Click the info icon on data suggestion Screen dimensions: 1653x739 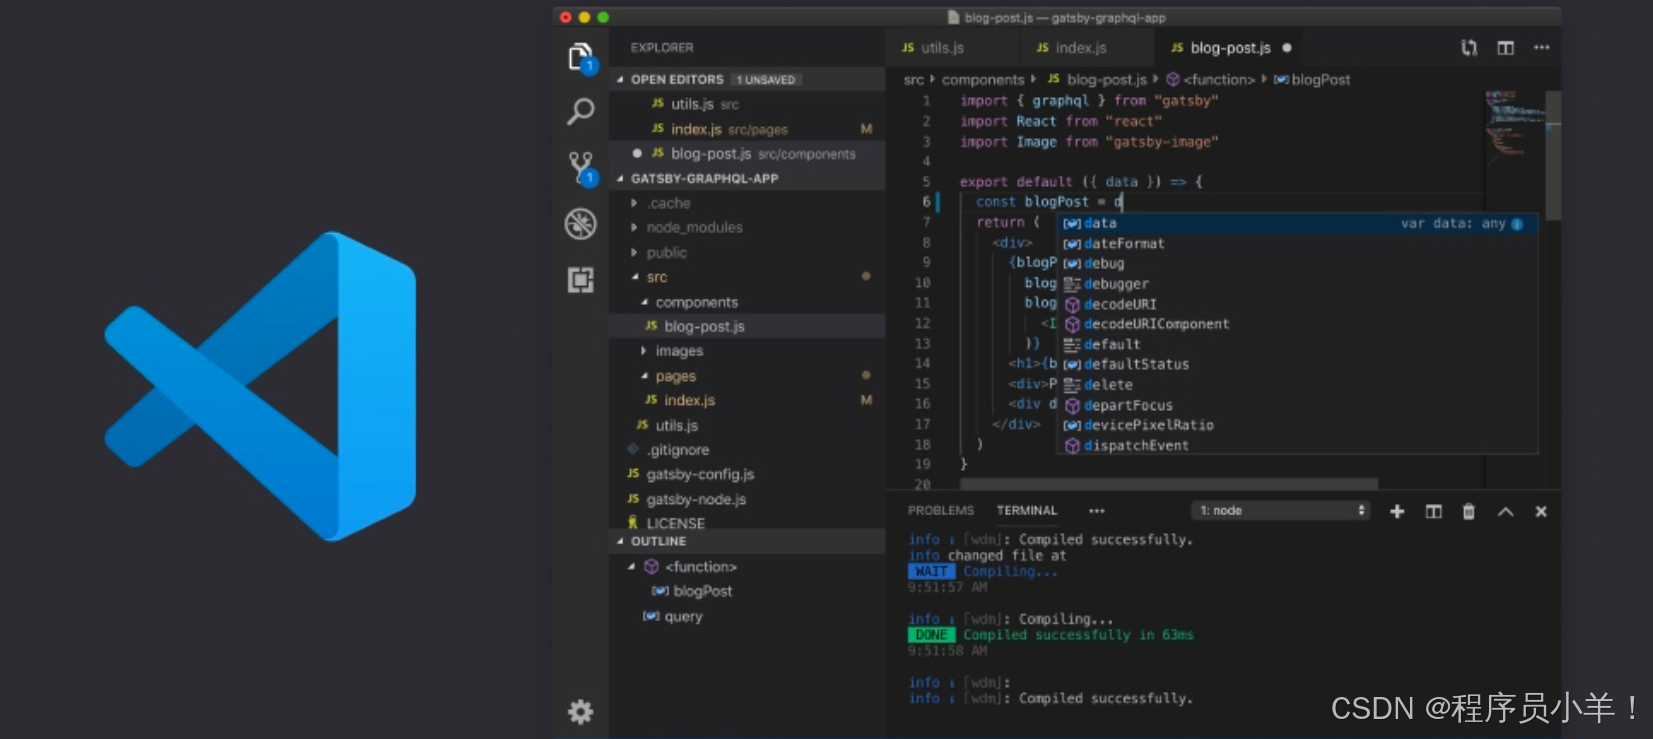click(1517, 224)
